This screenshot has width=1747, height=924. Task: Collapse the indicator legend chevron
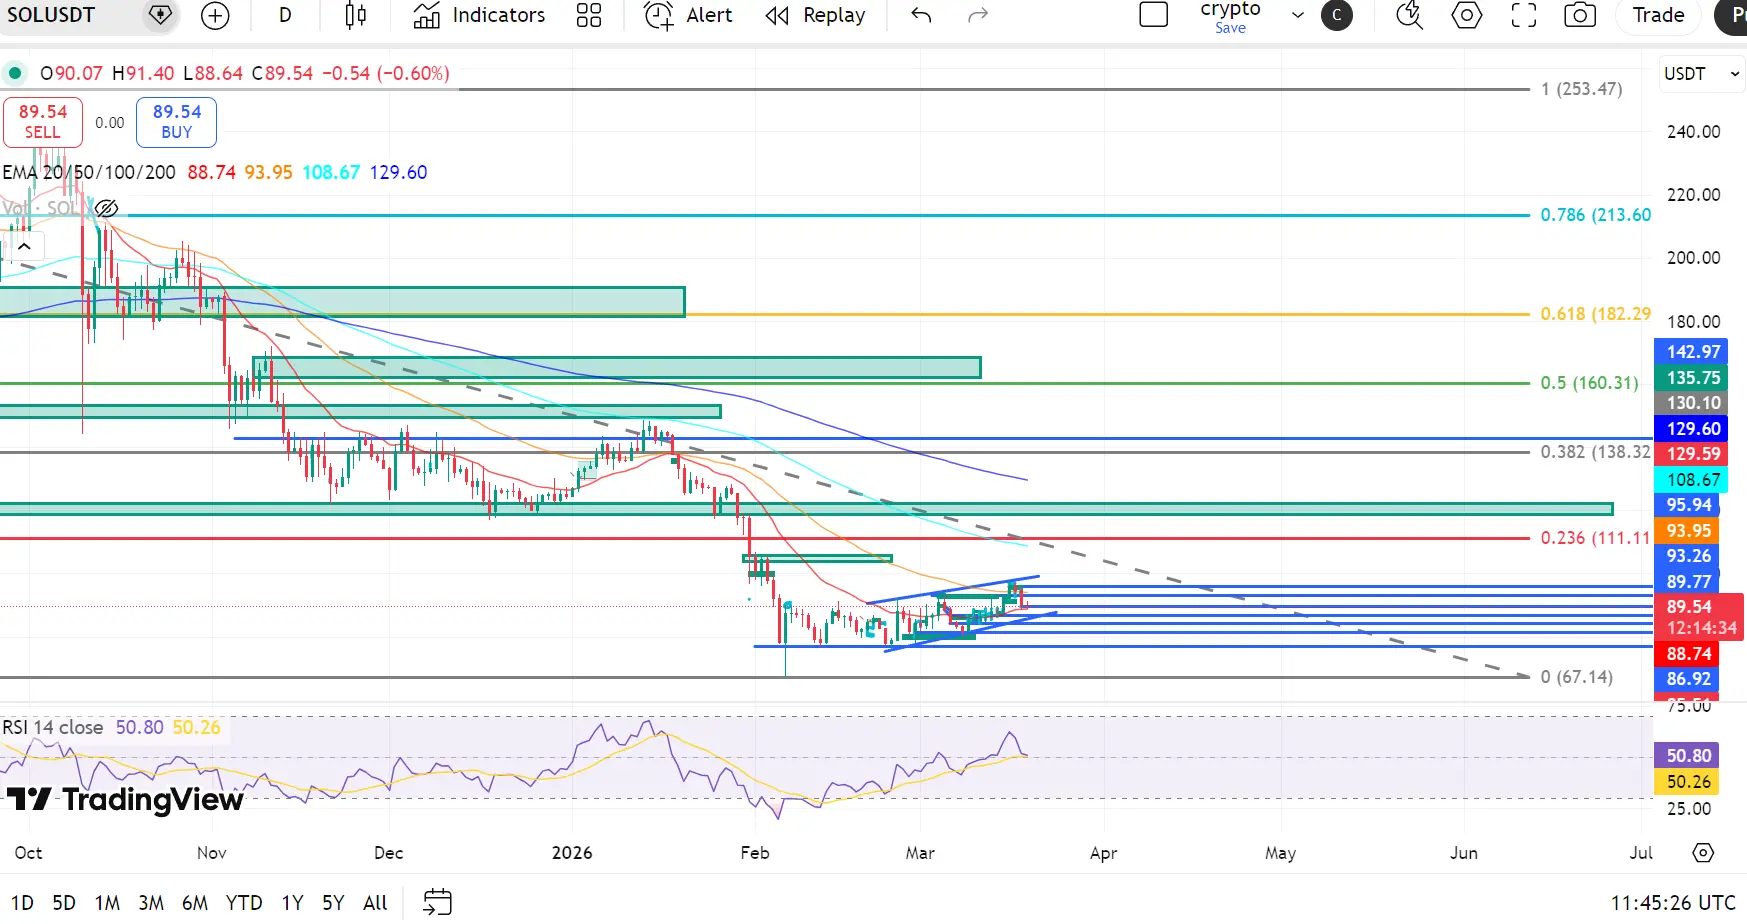(x=24, y=246)
